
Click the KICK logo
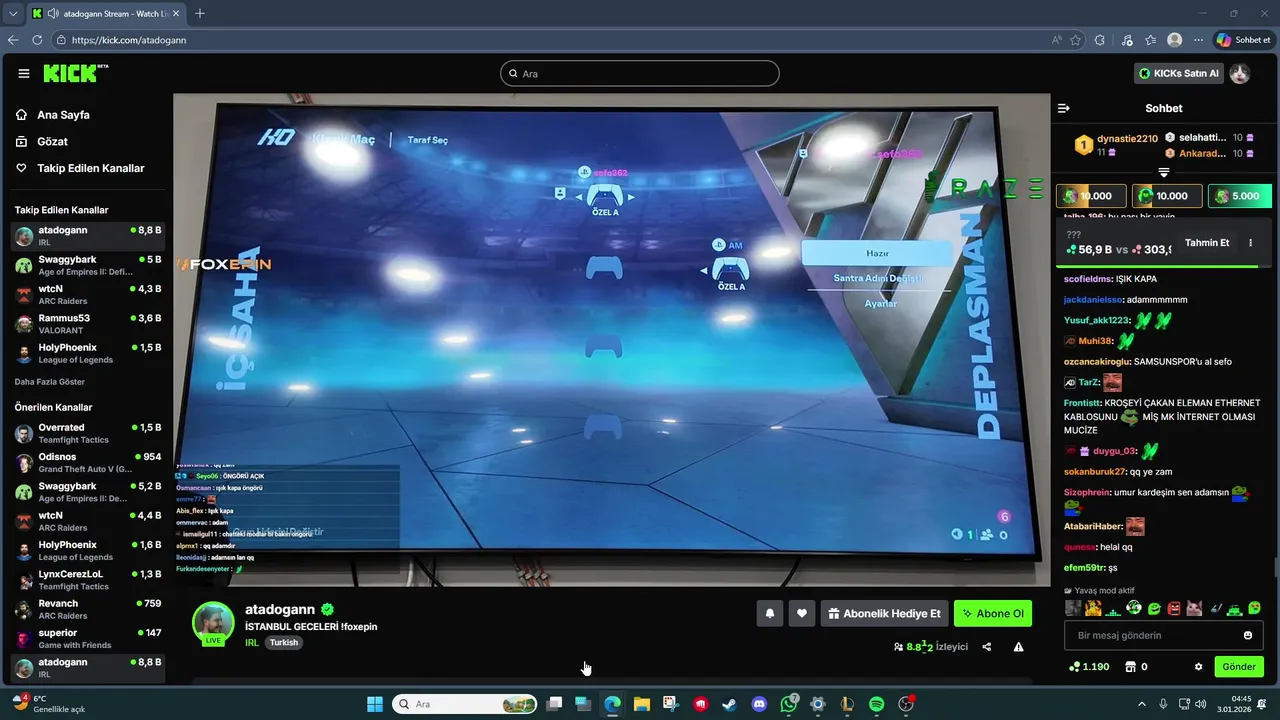point(75,73)
